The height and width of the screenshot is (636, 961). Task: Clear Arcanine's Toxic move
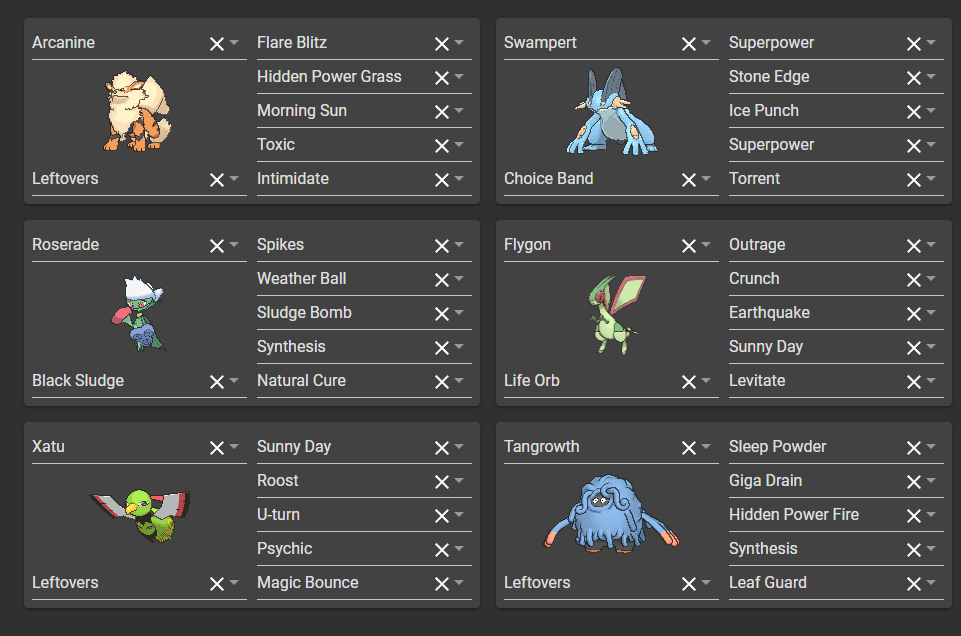point(441,146)
